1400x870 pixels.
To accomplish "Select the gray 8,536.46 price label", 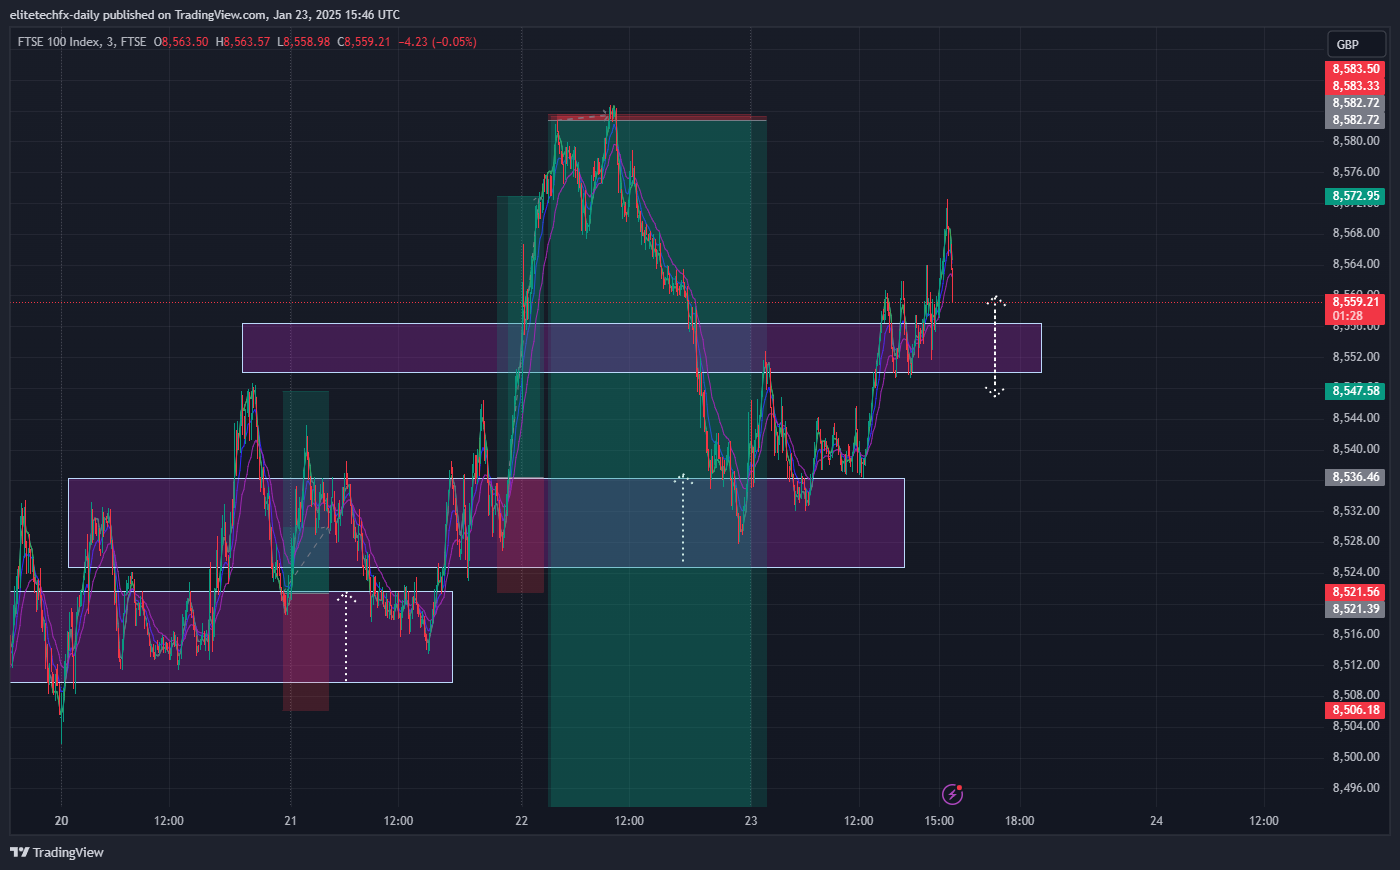I will (x=1355, y=477).
